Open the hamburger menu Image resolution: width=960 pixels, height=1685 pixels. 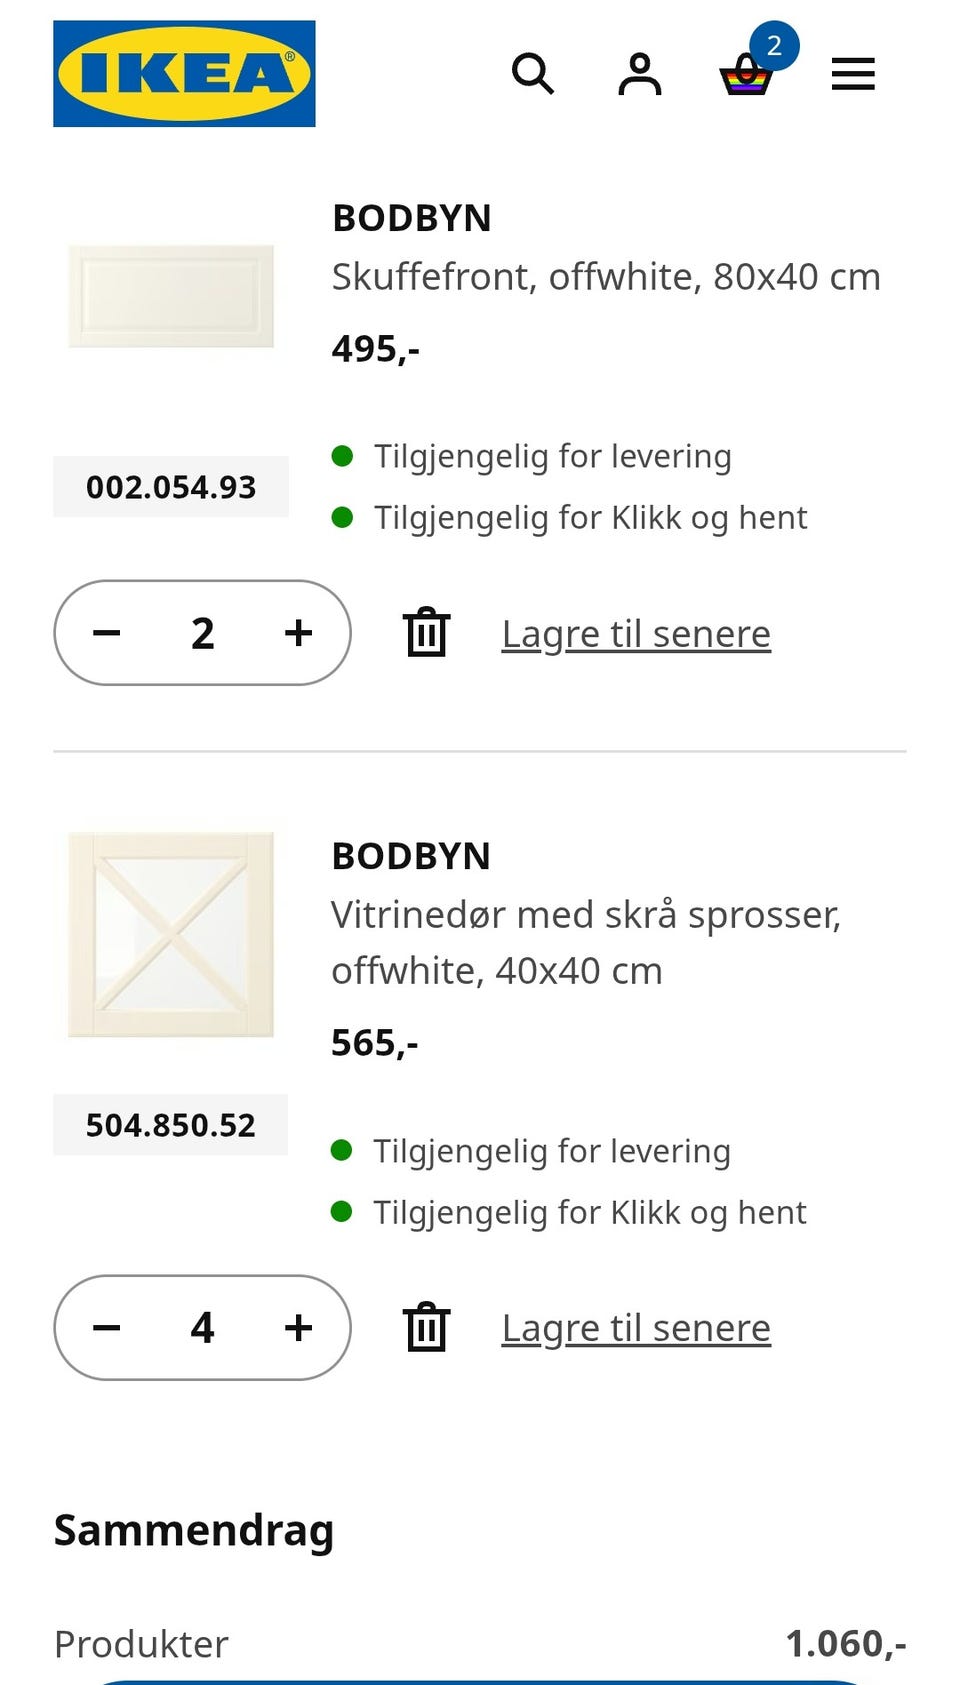click(x=853, y=74)
